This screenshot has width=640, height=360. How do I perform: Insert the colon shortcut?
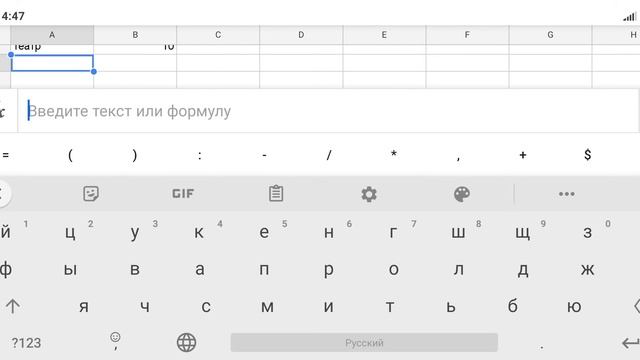click(x=200, y=155)
